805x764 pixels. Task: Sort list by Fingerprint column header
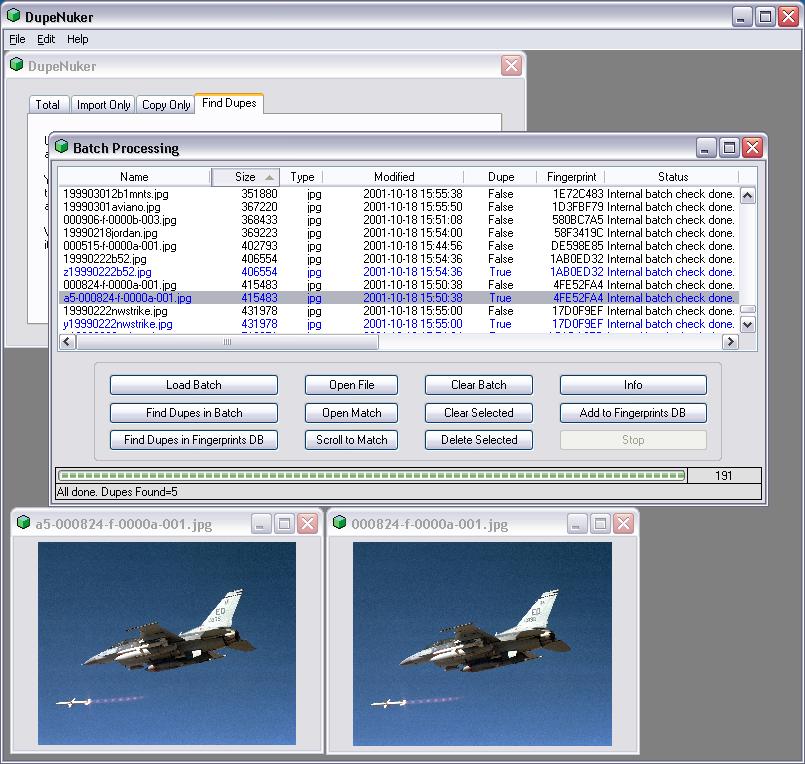click(571, 177)
